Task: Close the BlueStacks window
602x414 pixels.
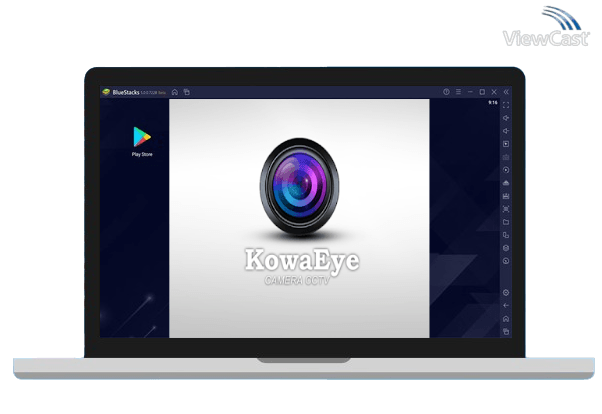Action: pyautogui.click(x=494, y=92)
